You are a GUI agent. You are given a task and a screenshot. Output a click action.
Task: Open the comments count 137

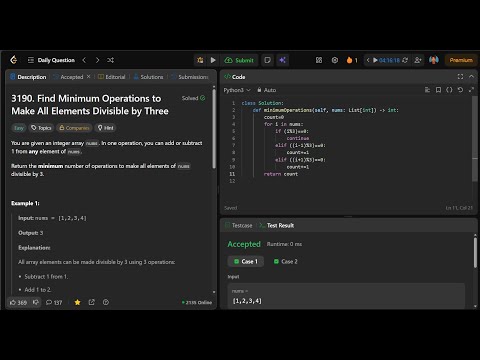click(x=54, y=303)
